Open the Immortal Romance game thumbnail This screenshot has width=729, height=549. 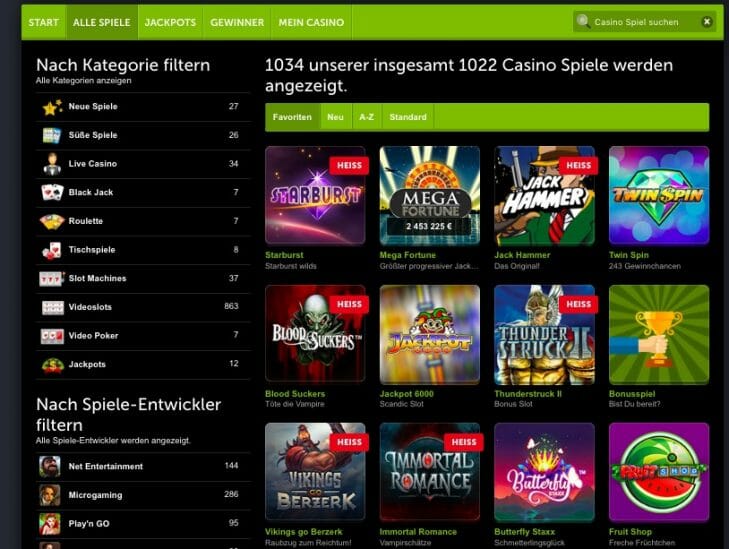pos(430,472)
